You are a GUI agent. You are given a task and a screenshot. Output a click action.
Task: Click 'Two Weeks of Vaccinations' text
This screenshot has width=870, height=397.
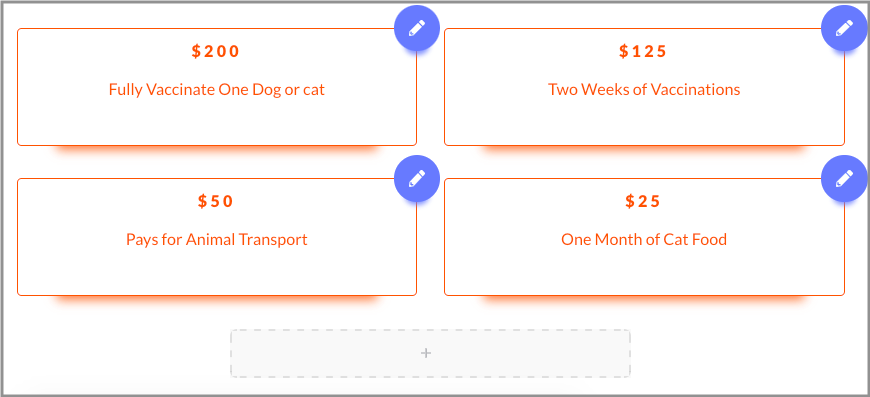click(x=644, y=89)
